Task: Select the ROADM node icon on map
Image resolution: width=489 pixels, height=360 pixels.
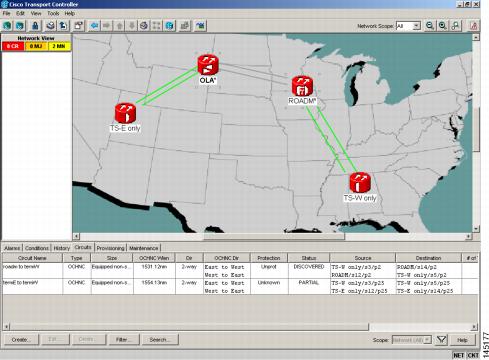Action: pyautogui.click(x=302, y=86)
